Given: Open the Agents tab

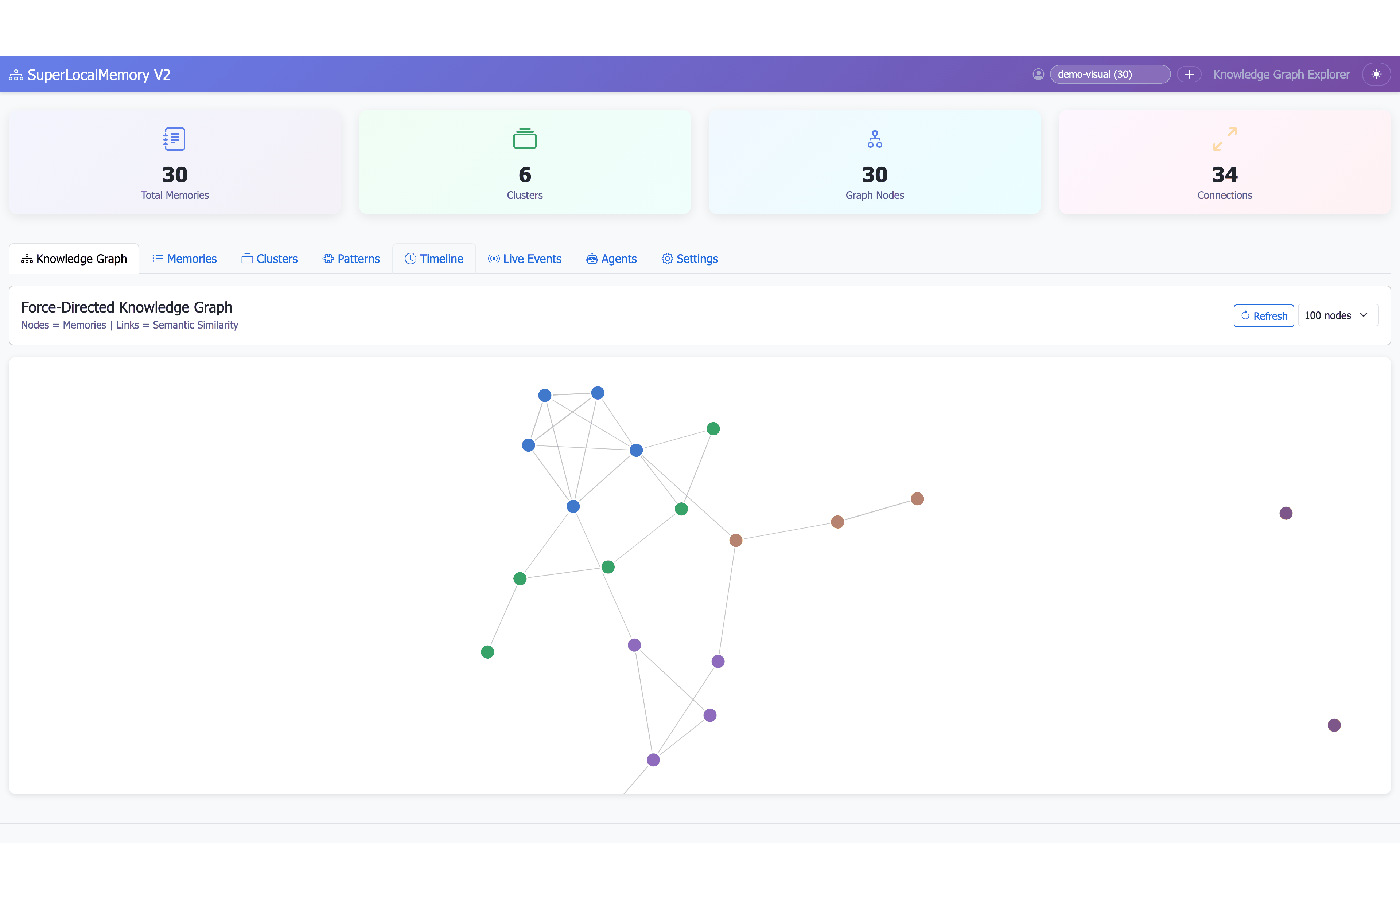Looking at the screenshot, I should [611, 258].
